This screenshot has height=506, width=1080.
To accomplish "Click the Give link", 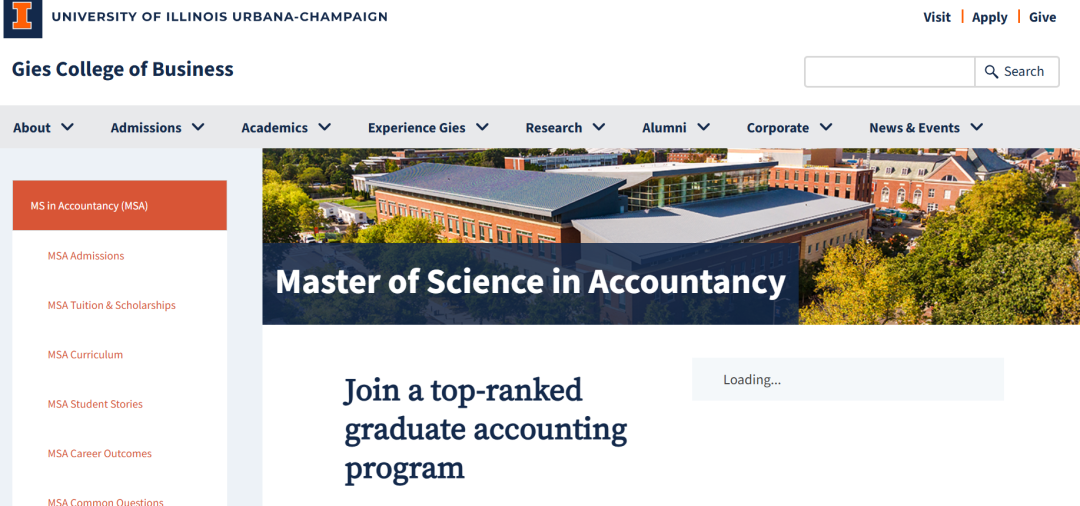I will 1042,17.
